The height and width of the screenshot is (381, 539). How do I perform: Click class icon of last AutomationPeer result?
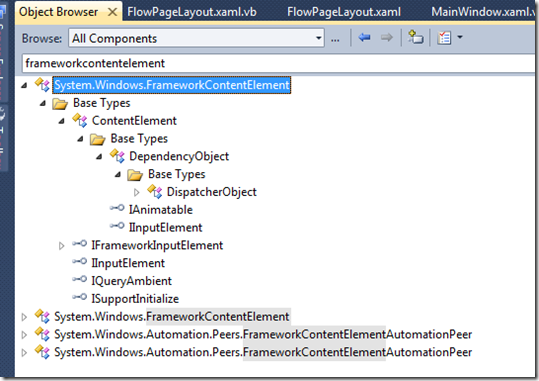(42, 352)
